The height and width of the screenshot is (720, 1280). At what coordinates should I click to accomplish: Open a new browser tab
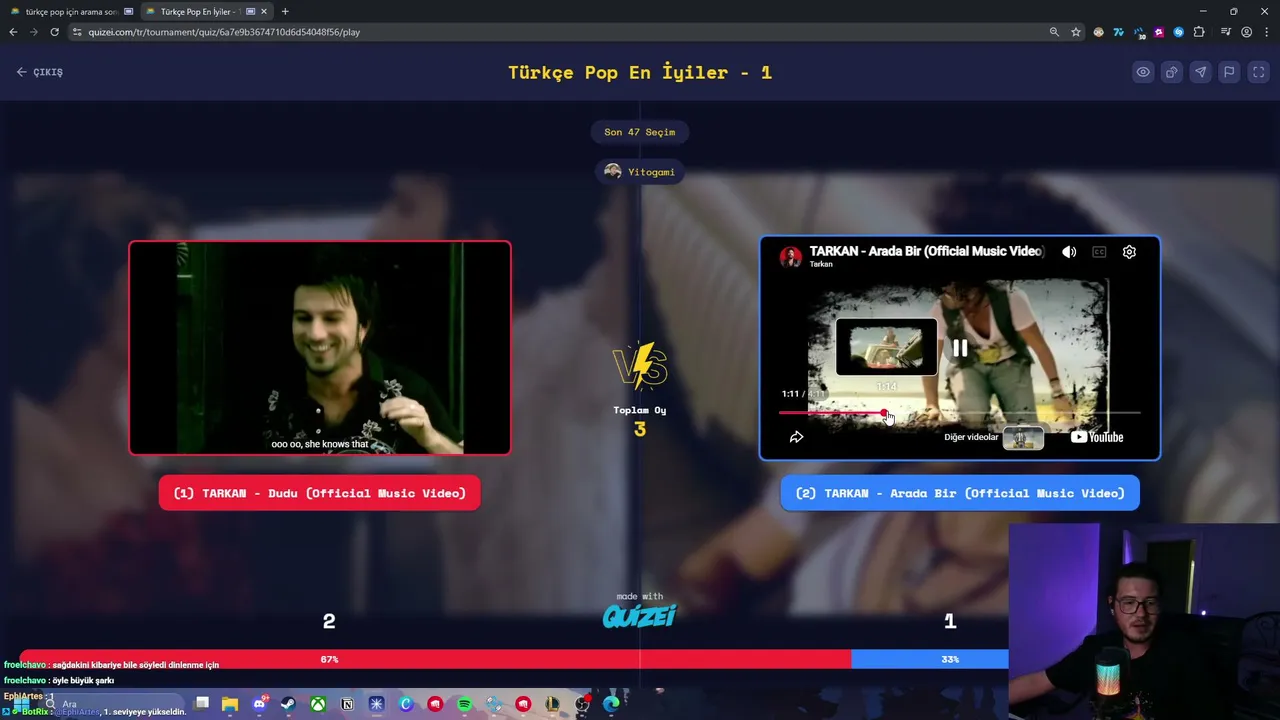click(x=285, y=11)
